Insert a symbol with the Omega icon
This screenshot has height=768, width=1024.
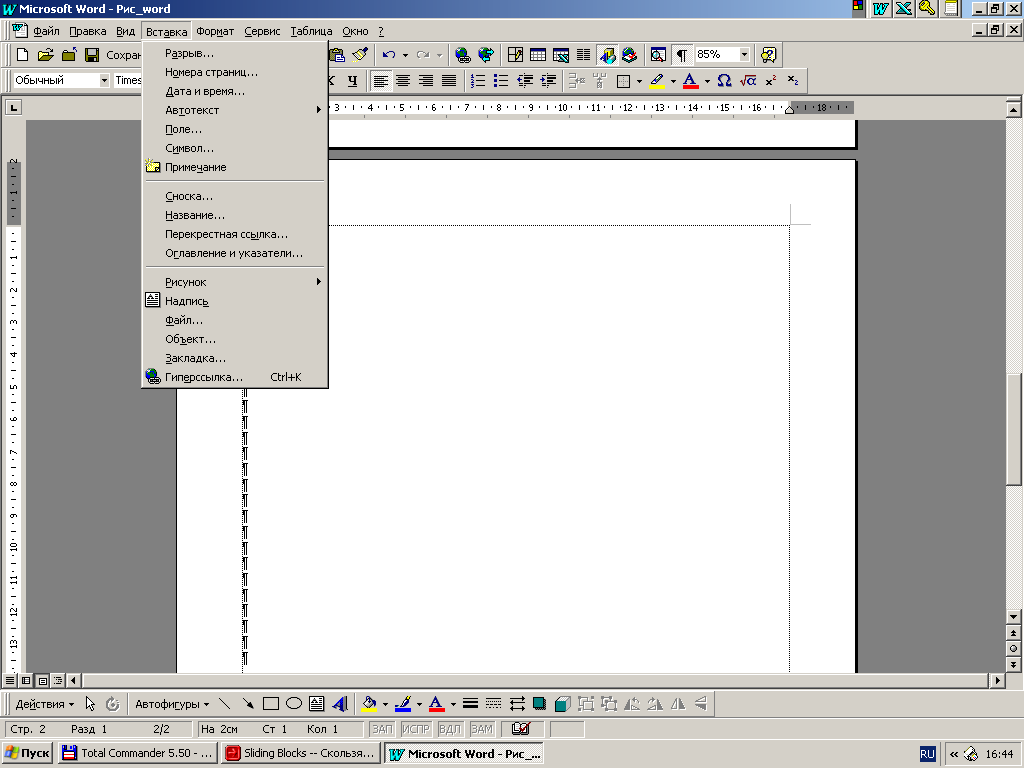click(724, 80)
